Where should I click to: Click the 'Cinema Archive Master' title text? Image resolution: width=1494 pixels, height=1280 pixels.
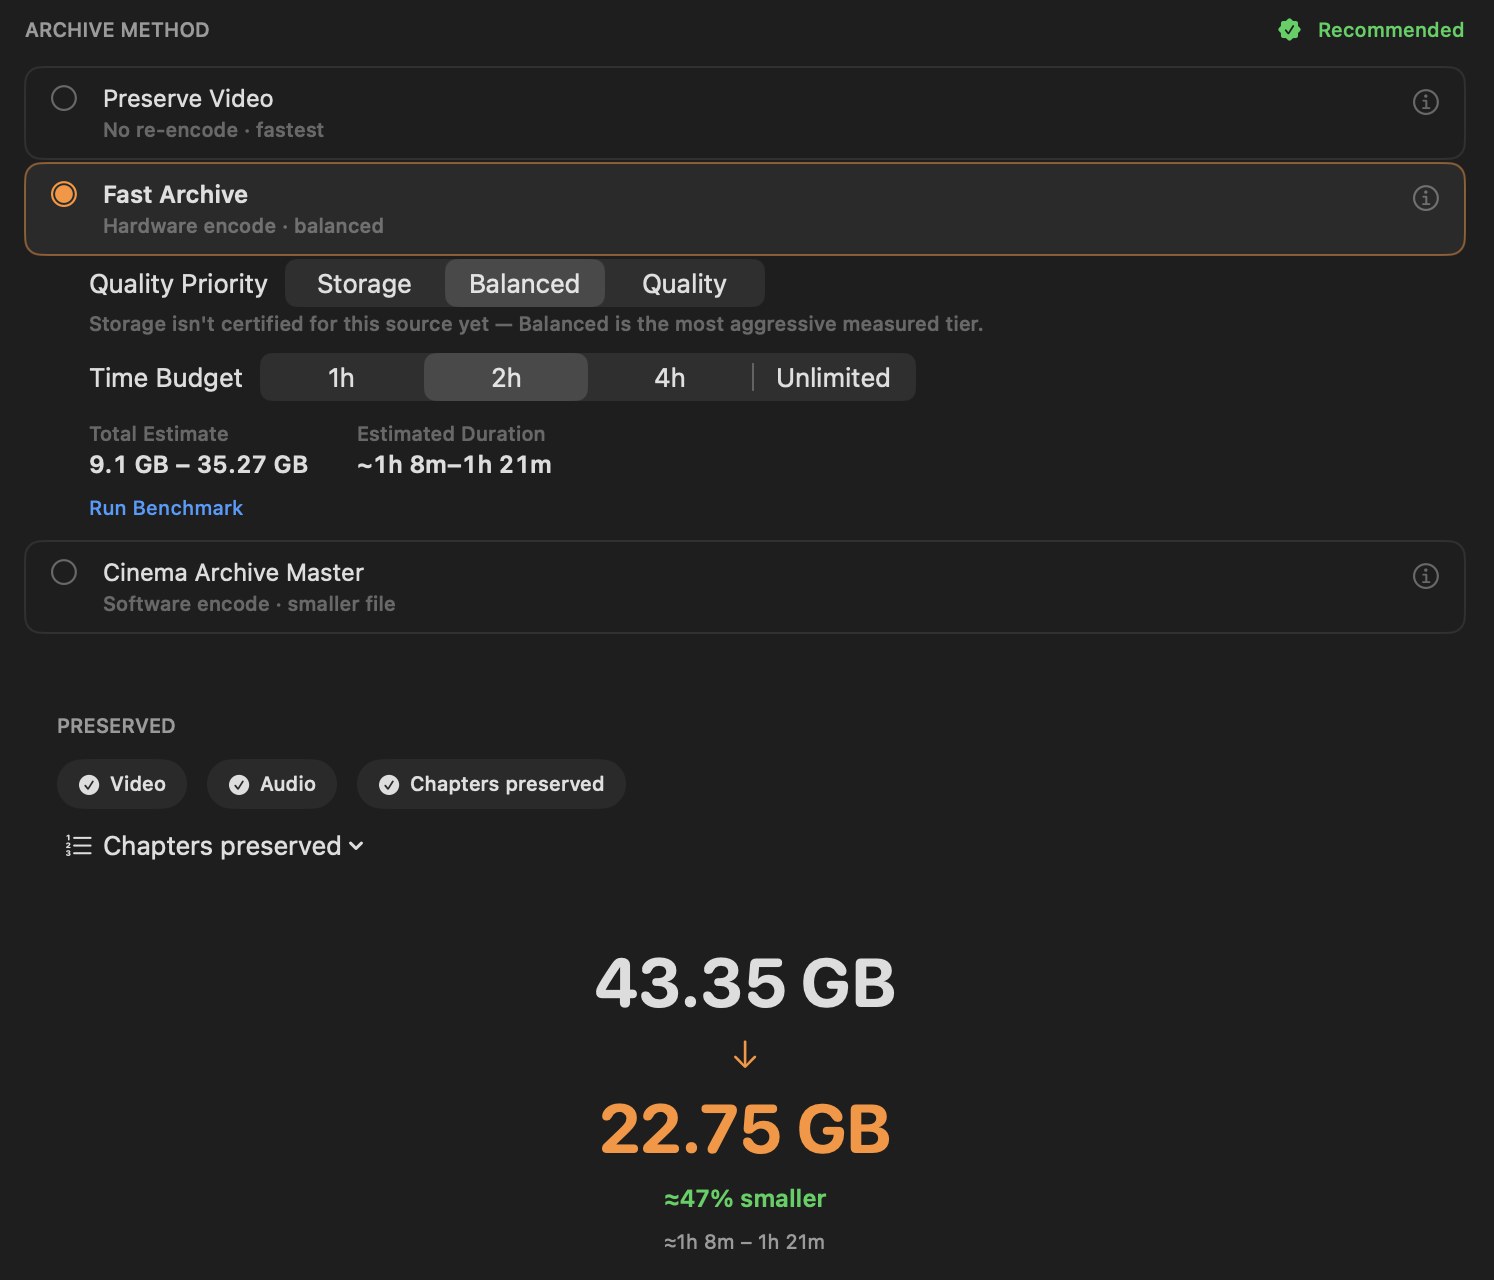tap(233, 573)
